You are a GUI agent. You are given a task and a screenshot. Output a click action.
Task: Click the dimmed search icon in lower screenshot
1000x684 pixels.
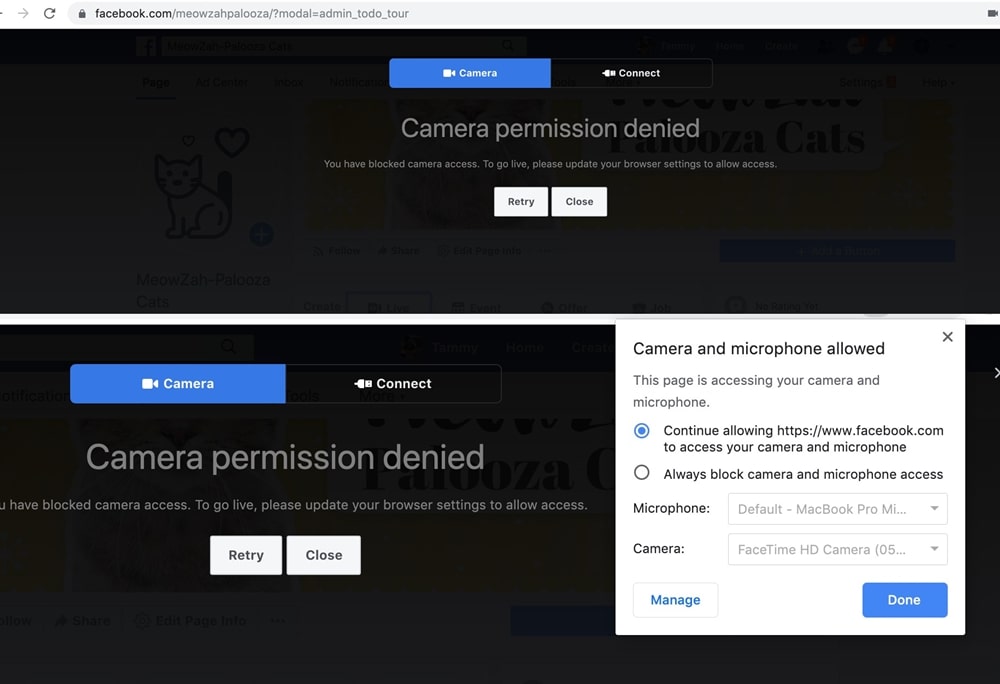tap(228, 347)
